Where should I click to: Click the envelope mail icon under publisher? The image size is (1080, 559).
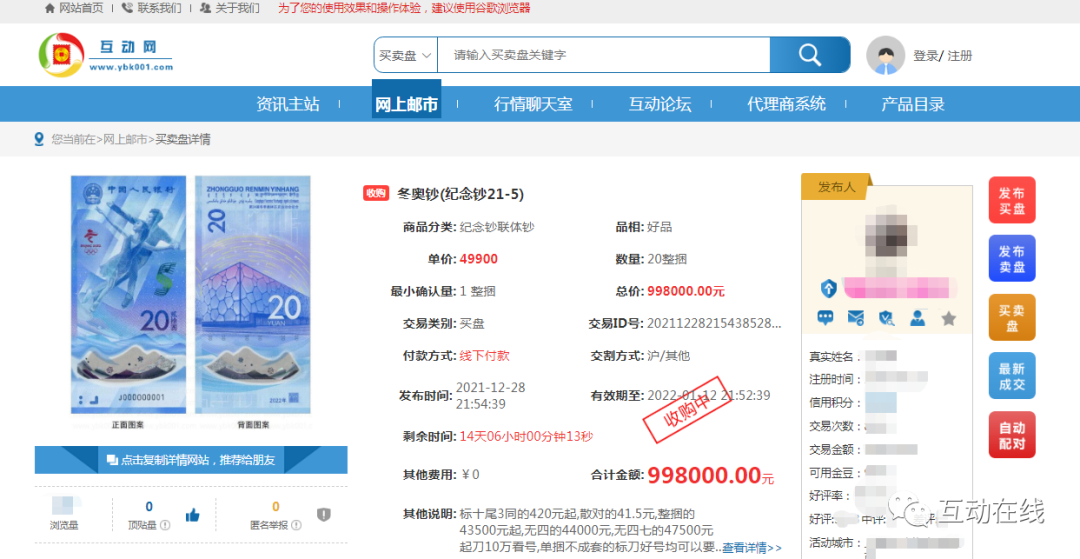click(x=856, y=317)
